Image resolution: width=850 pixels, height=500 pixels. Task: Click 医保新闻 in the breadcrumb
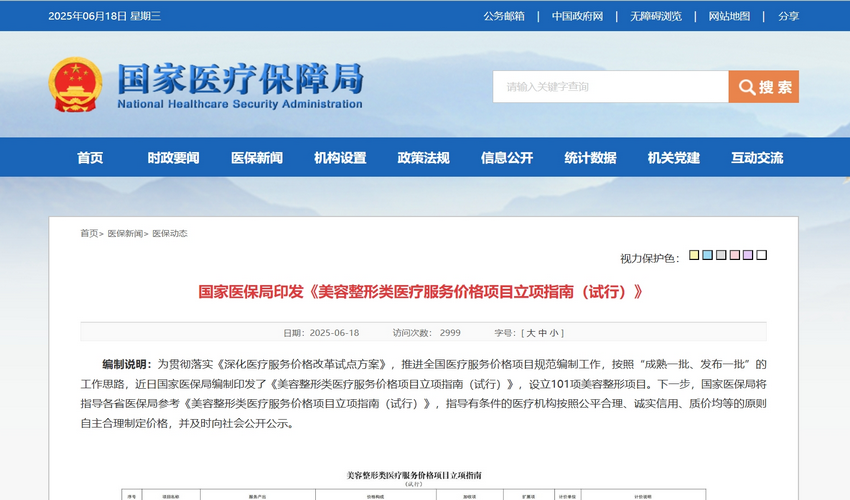point(125,233)
